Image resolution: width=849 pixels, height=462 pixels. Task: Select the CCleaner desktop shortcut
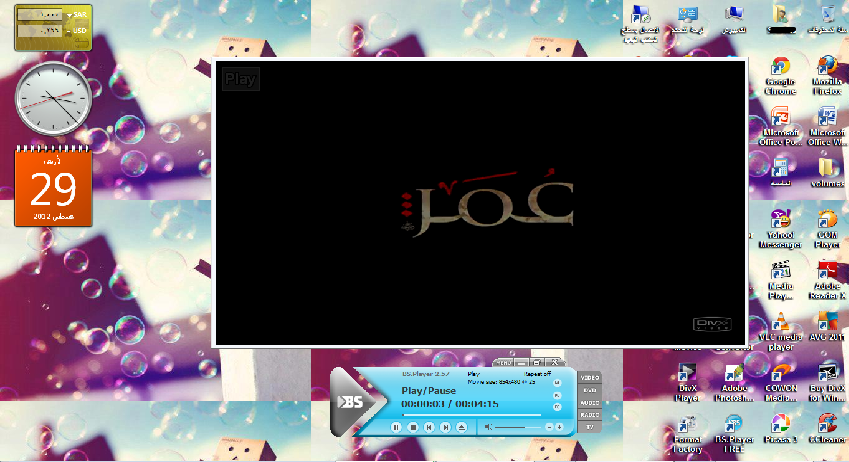point(827,430)
